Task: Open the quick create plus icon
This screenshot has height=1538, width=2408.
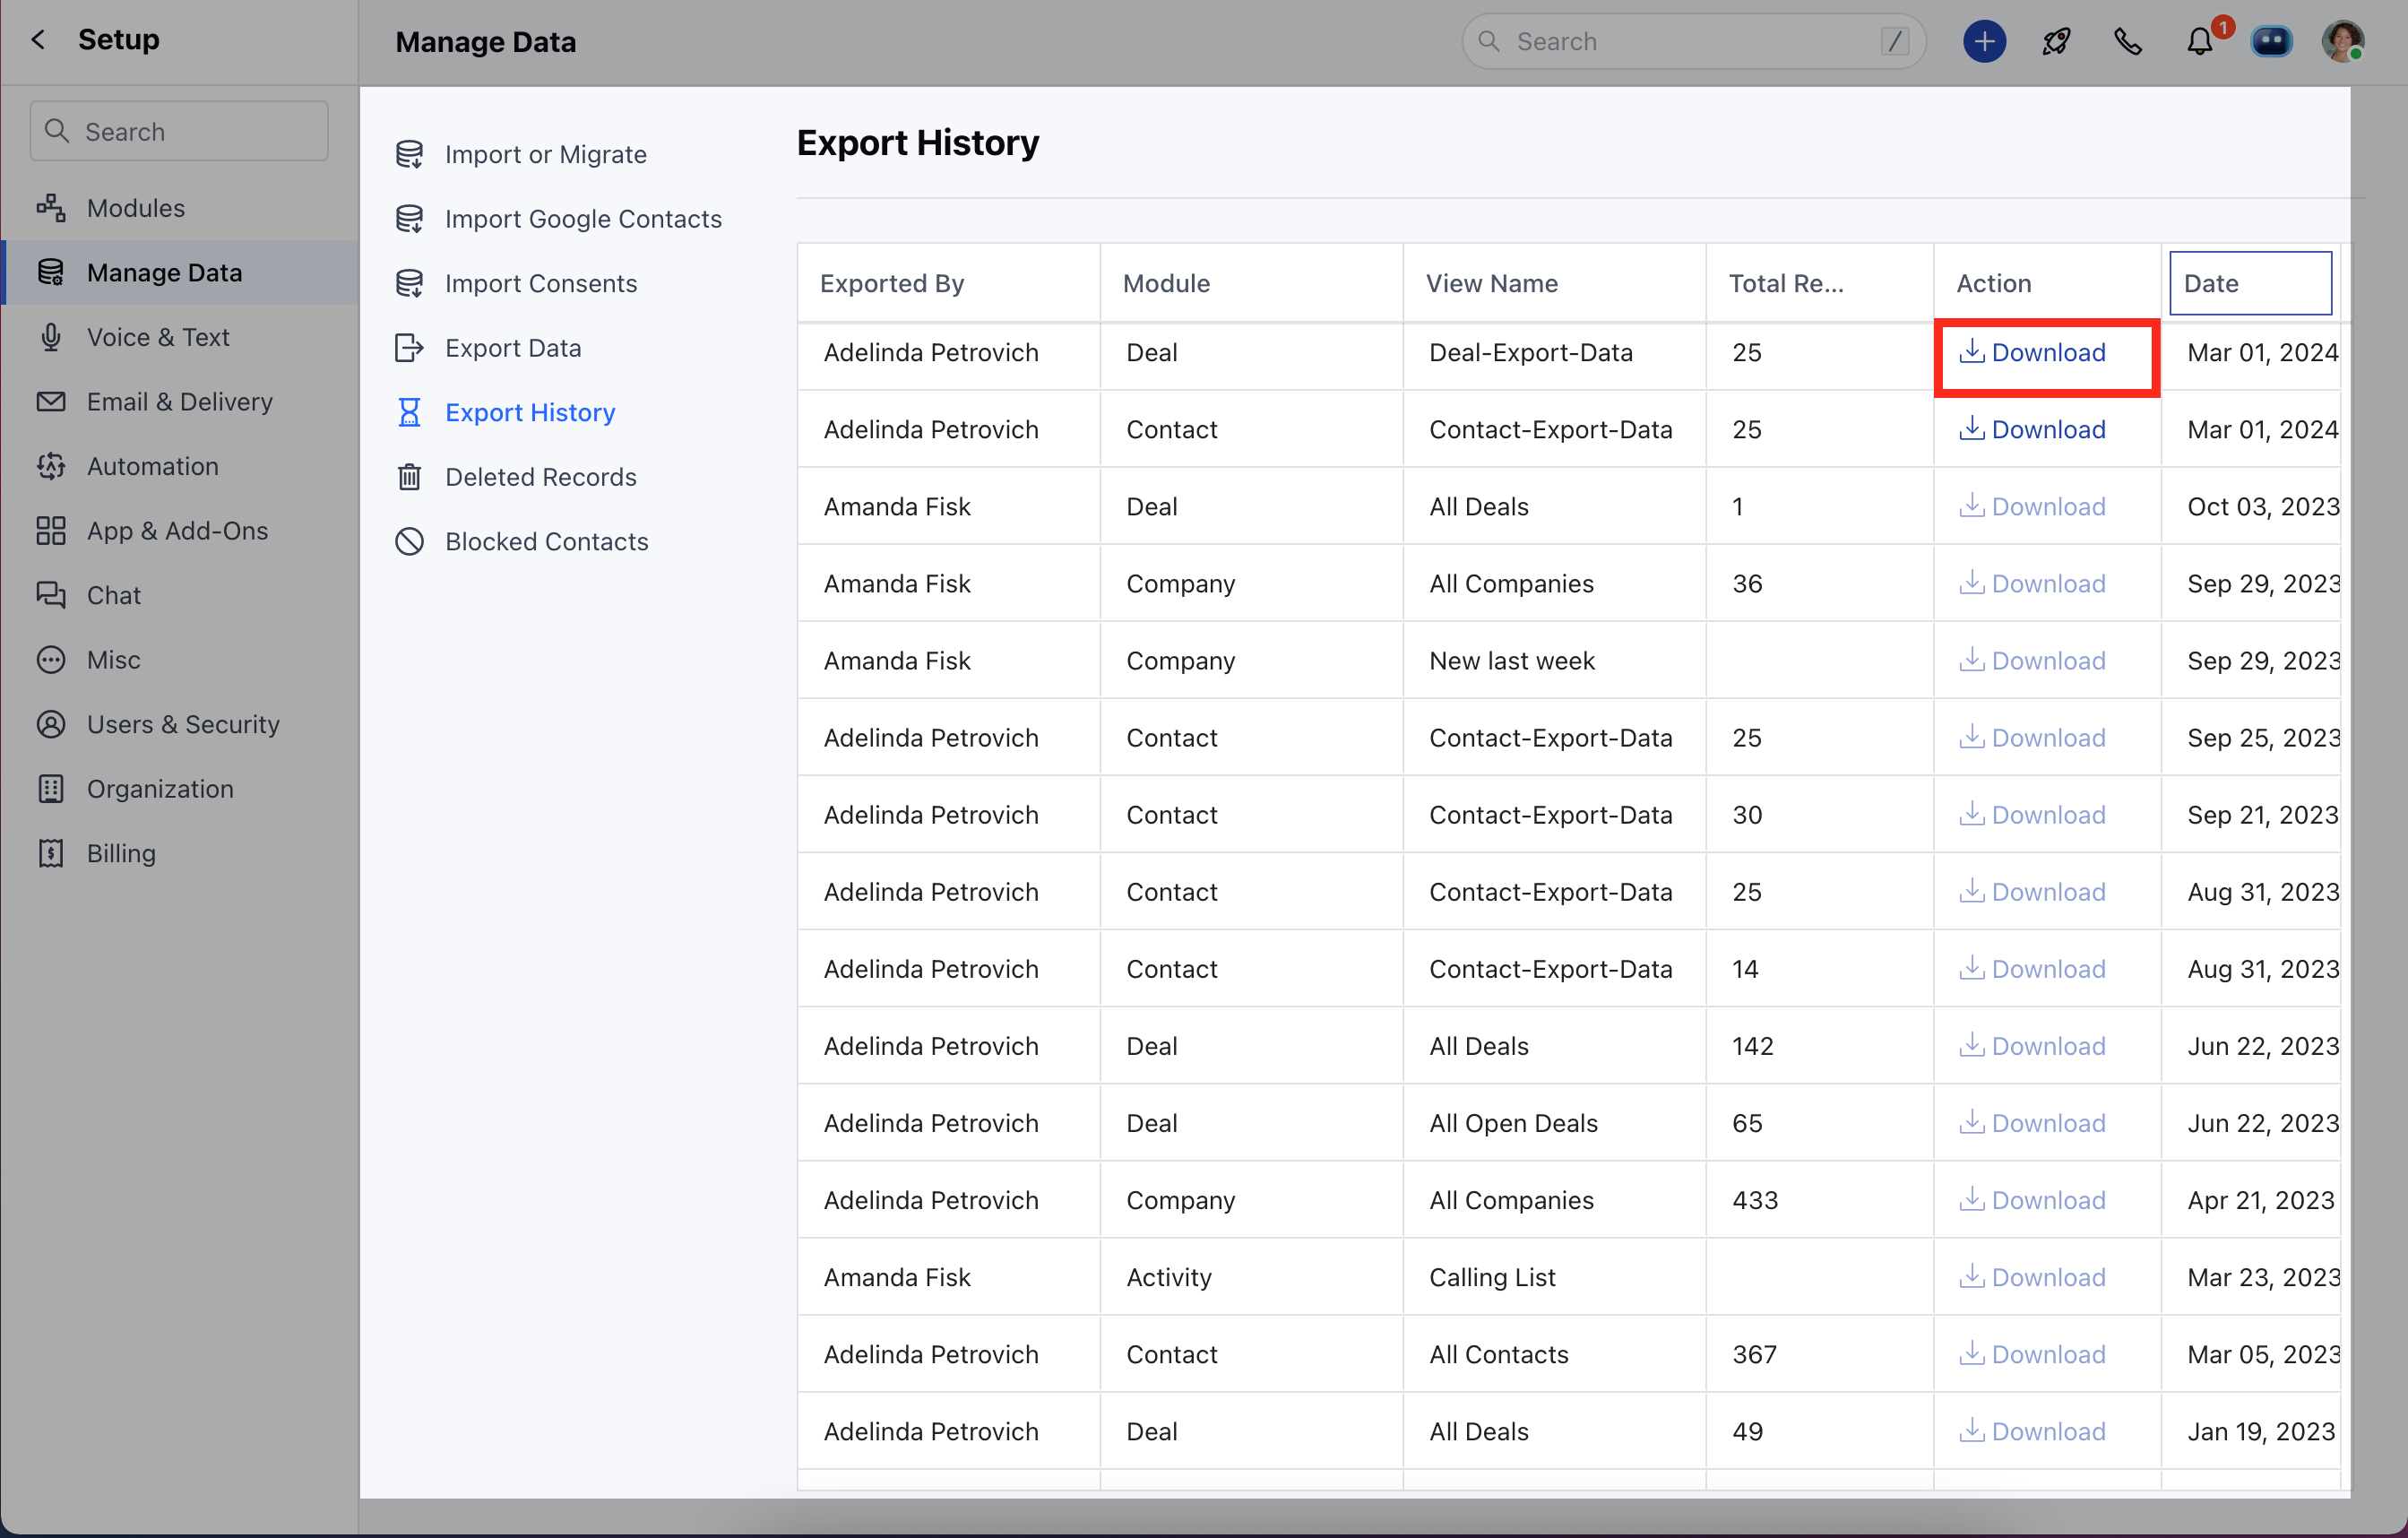Action: click(x=1984, y=41)
